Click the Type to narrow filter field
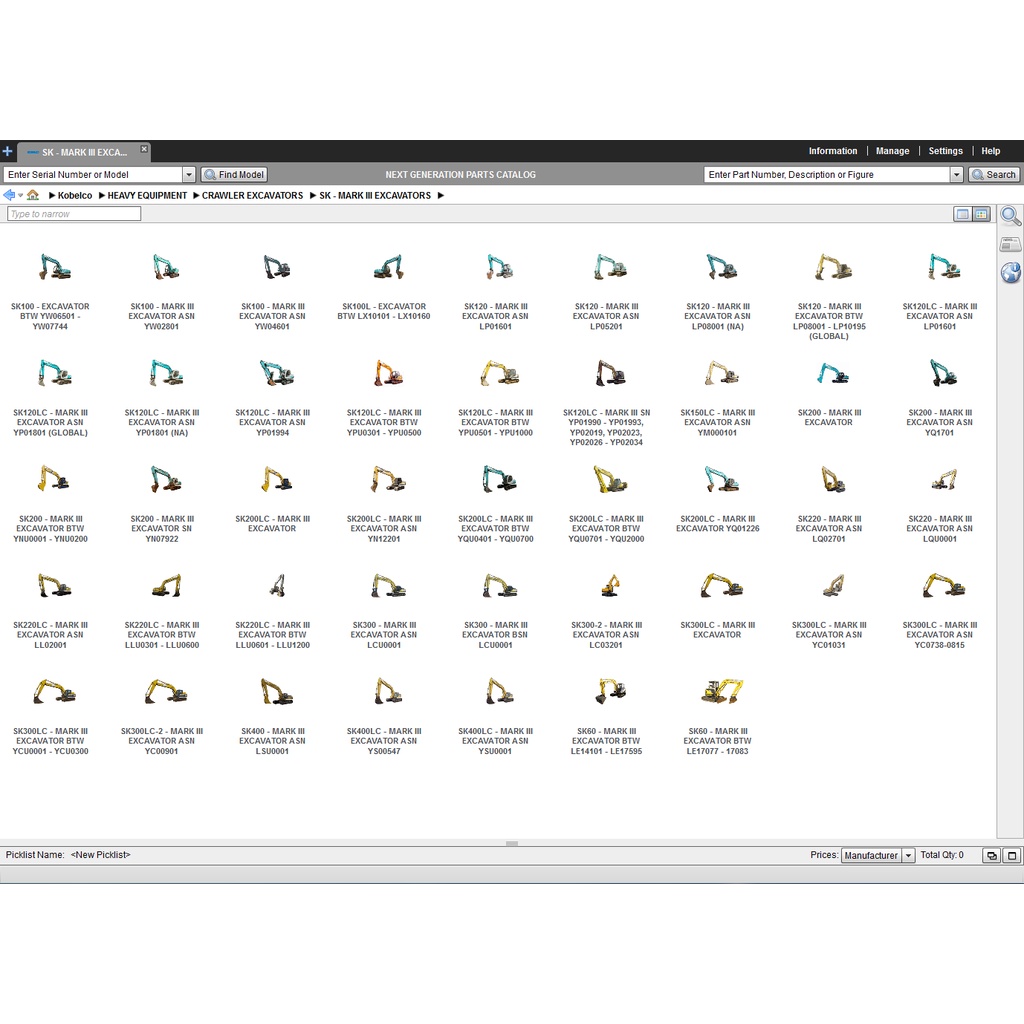This screenshot has width=1024, height=1024. click(74, 214)
